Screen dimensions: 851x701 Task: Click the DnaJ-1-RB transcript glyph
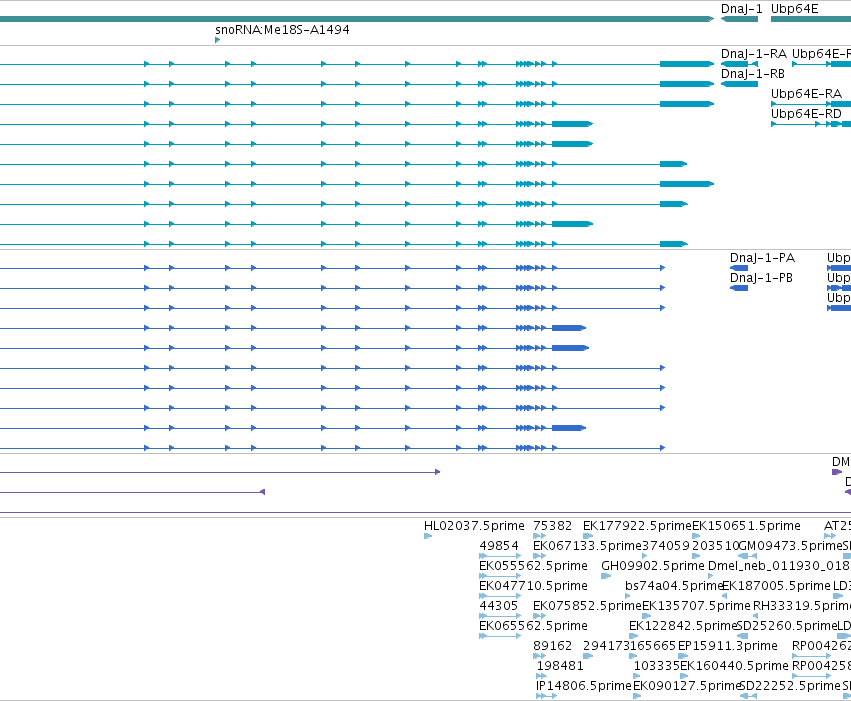(x=739, y=84)
